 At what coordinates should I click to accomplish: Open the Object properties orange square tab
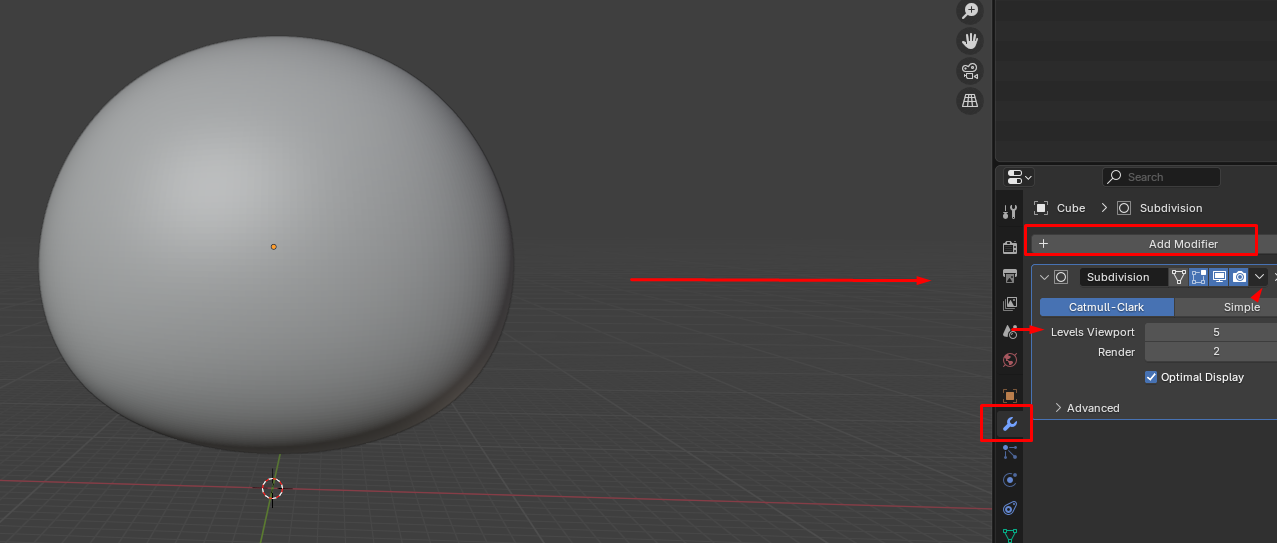[1010, 396]
